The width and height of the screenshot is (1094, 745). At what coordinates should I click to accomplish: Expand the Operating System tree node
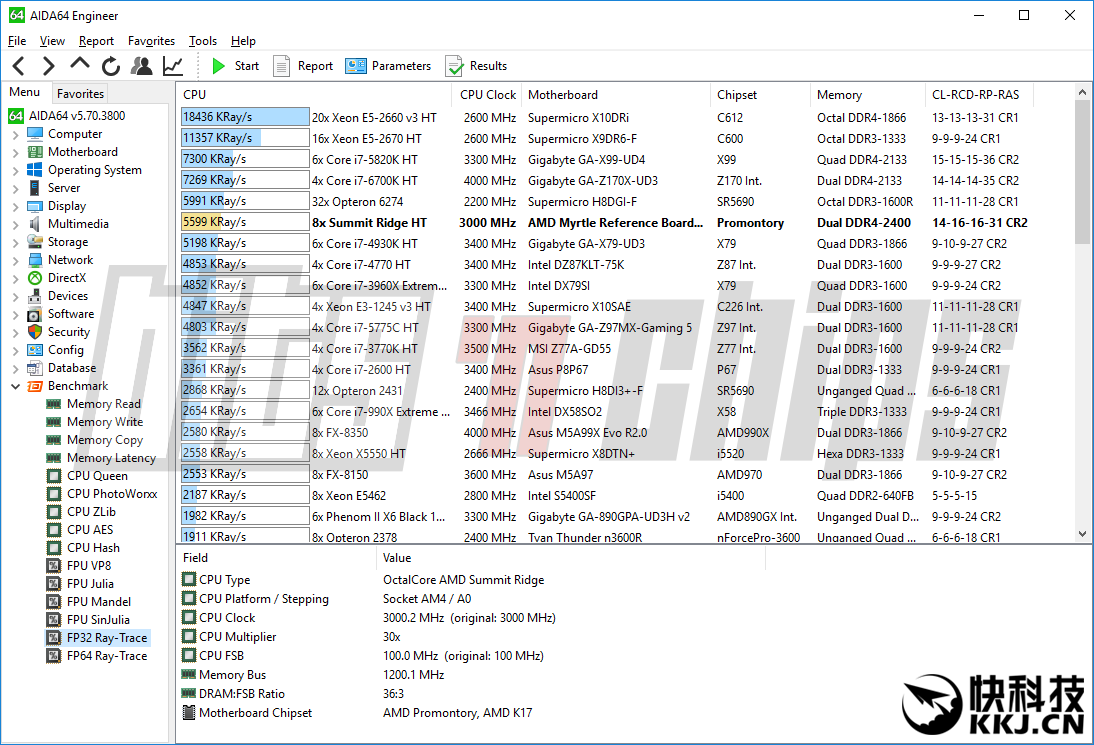point(15,170)
